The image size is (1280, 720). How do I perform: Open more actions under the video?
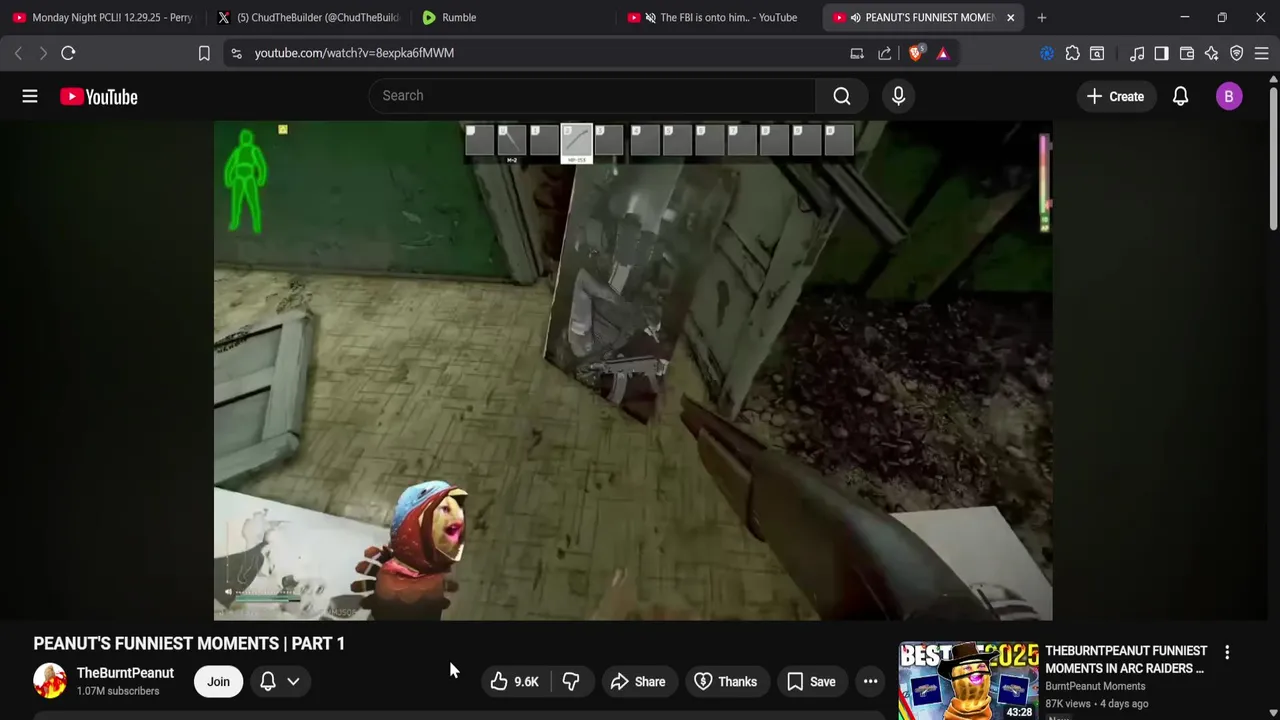[871, 682]
